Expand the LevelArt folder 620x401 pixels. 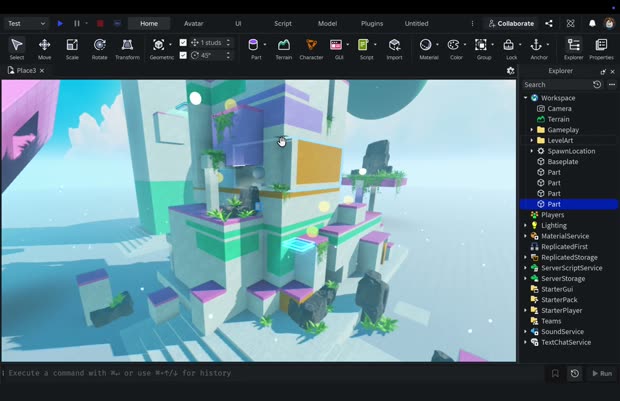click(532, 140)
